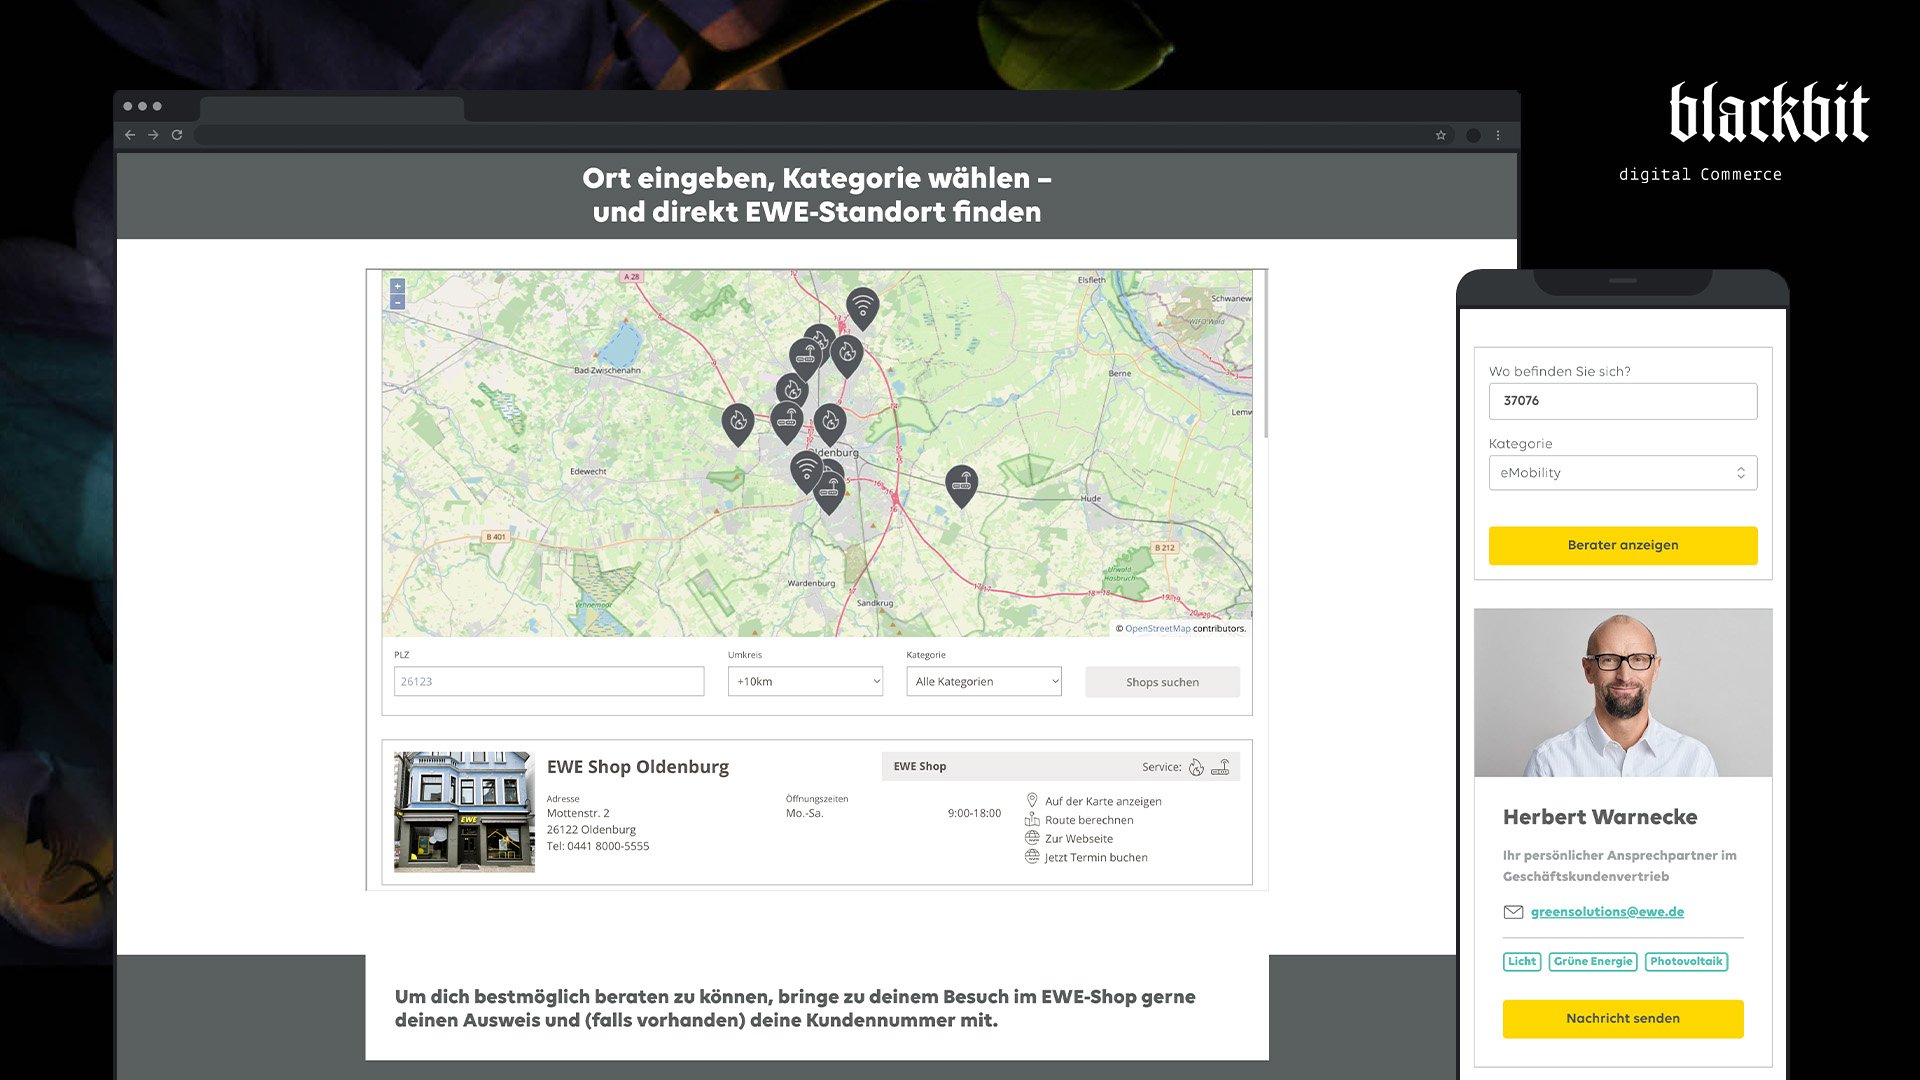
Task: Open the Umkreis dropdown showing +10km
Action: tap(805, 681)
